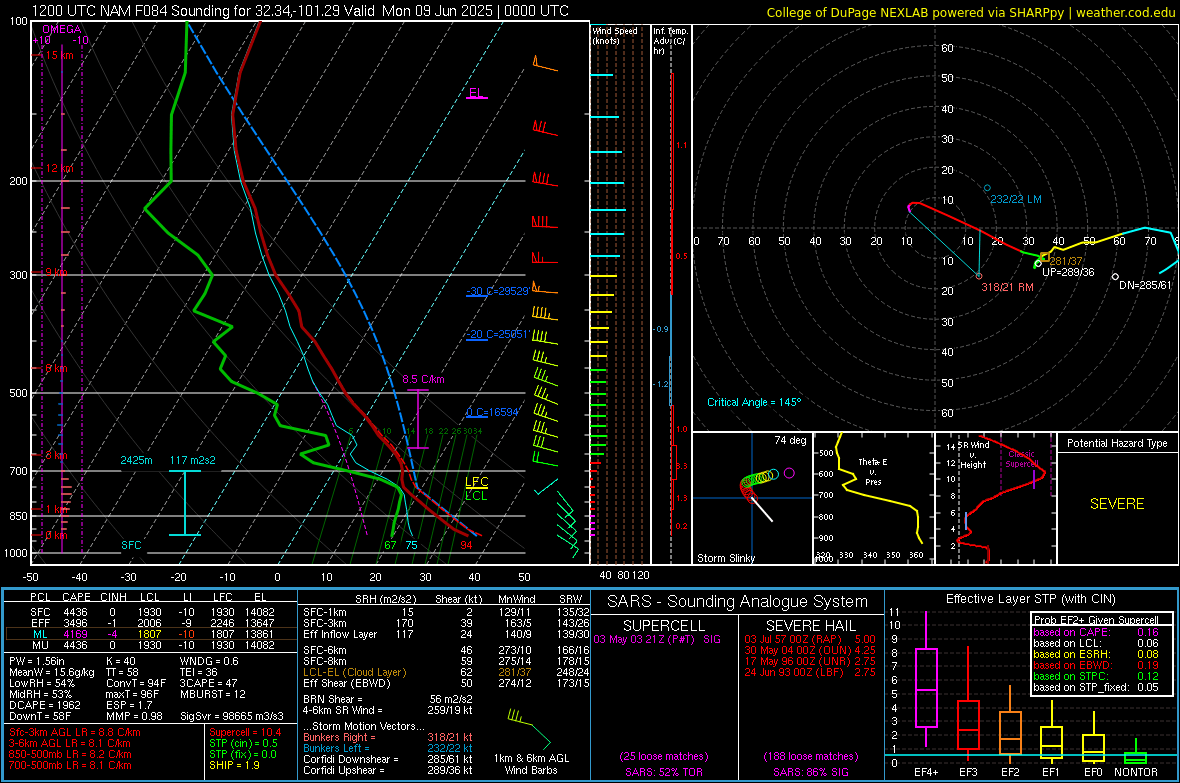The height and width of the screenshot is (783, 1180).
Task: Click the 2425m inflow layer label
Action: [136, 460]
